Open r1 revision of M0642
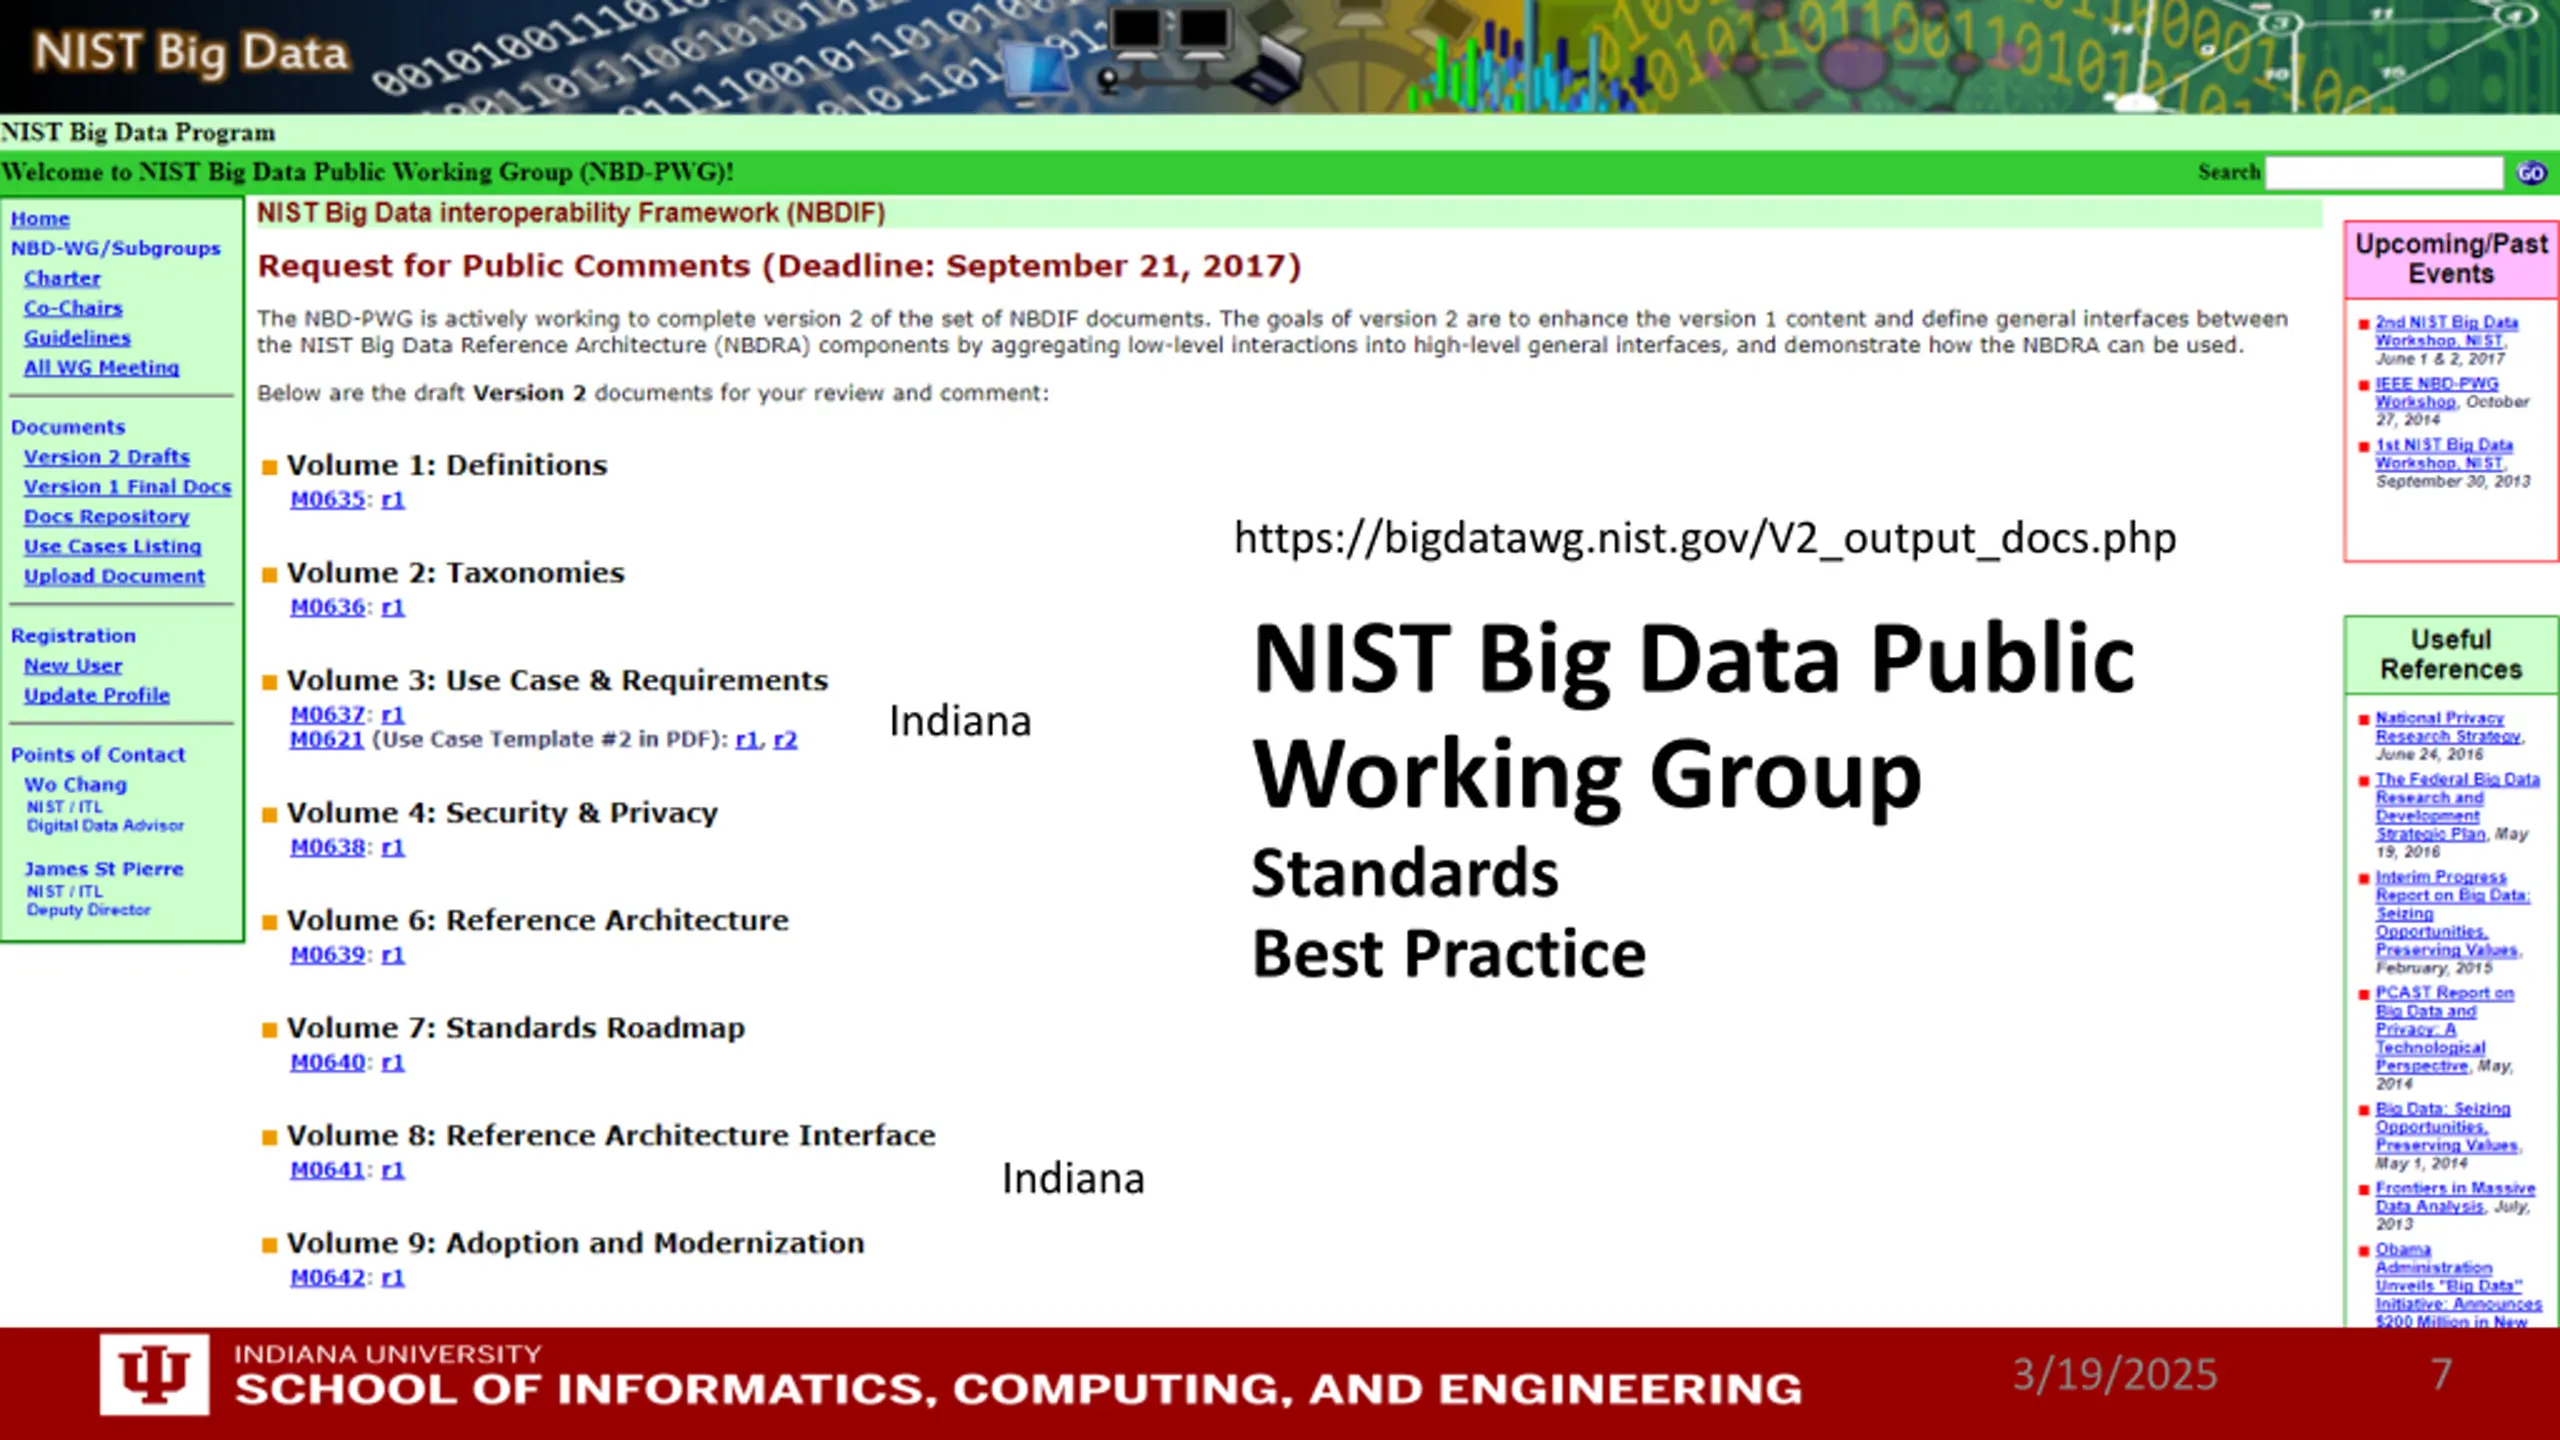 point(393,1278)
